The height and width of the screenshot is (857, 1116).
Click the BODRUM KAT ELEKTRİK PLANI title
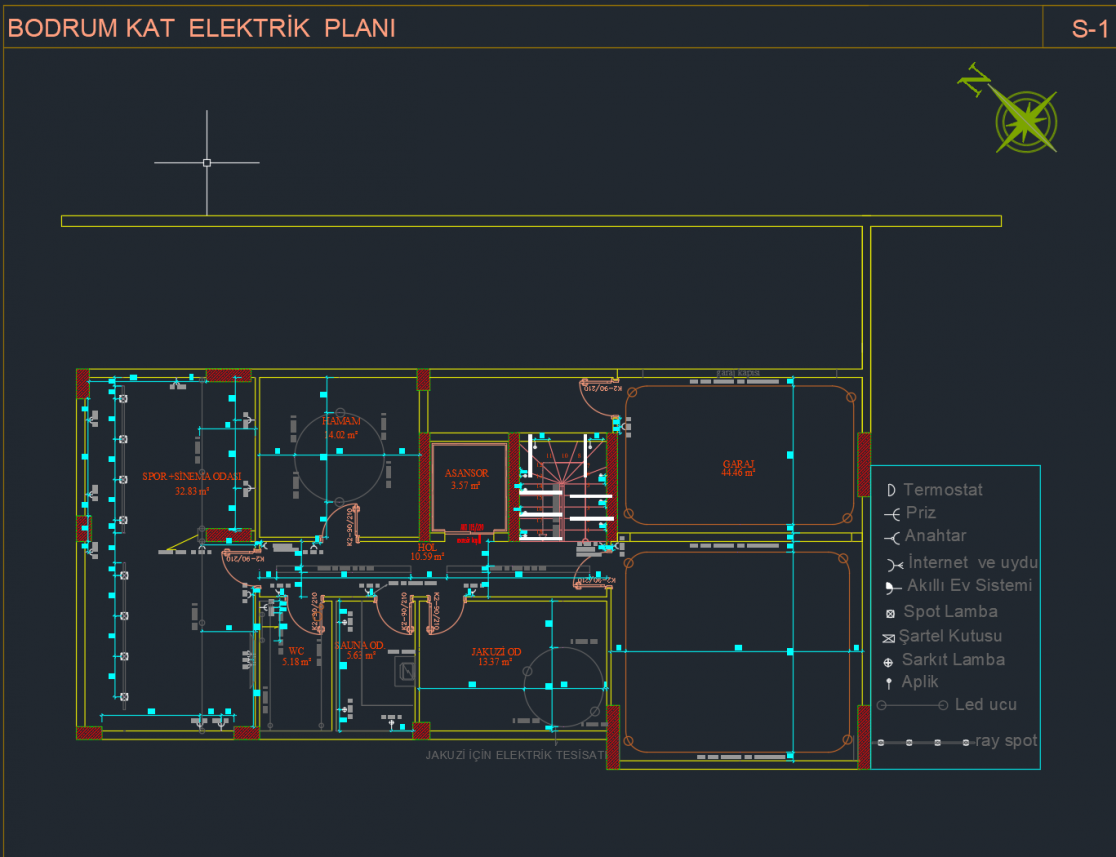[x=201, y=28]
